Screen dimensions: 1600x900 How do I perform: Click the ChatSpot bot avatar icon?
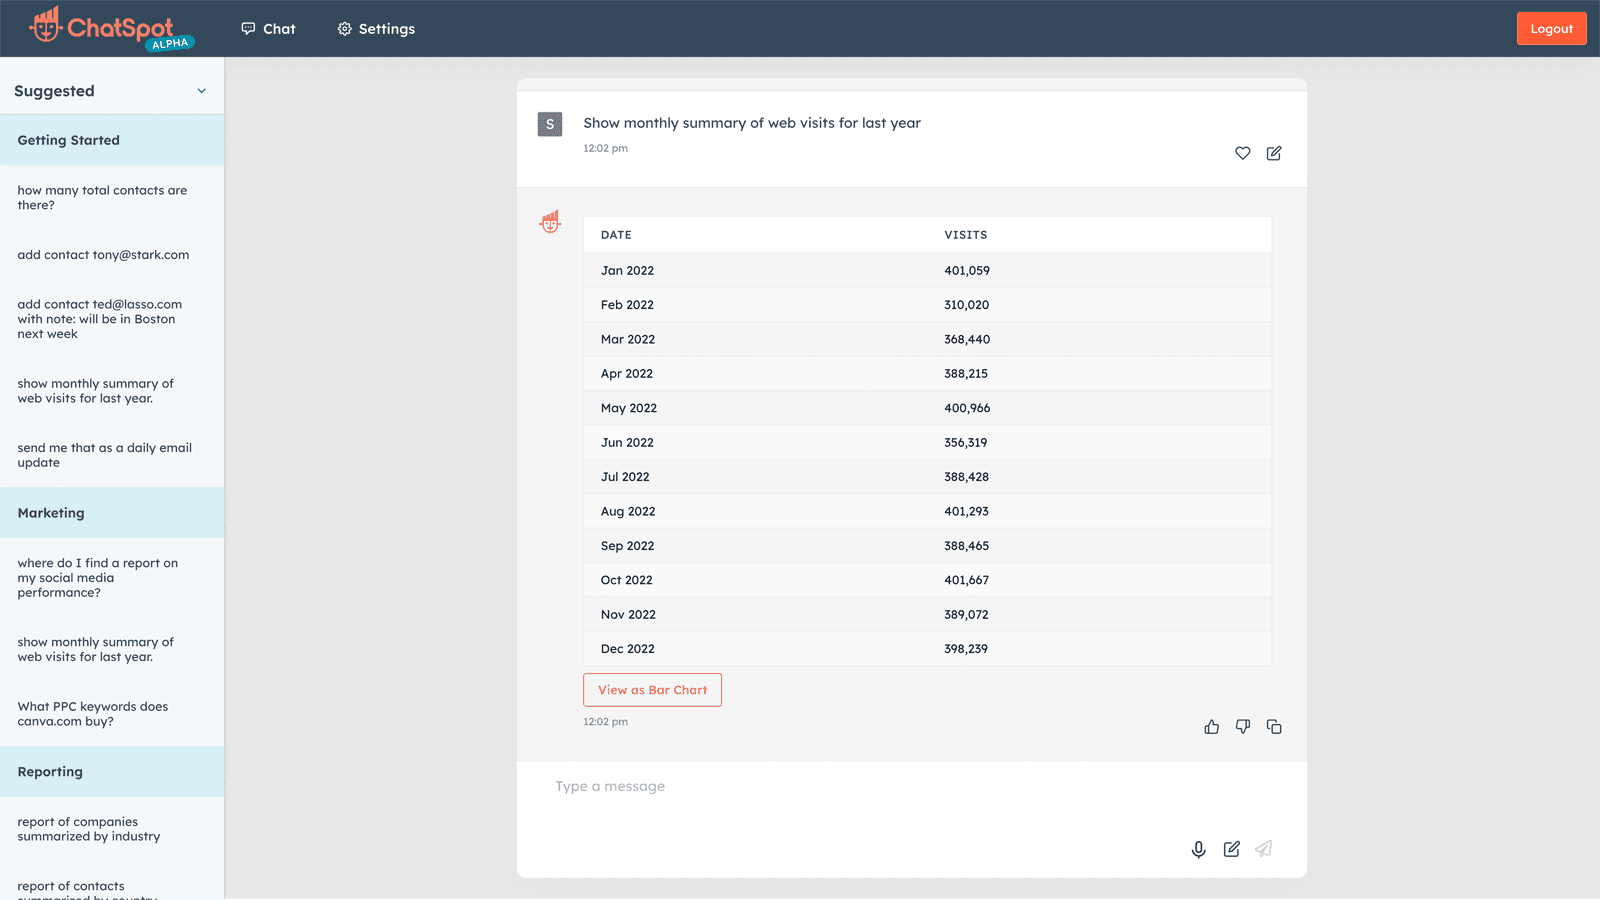[550, 222]
